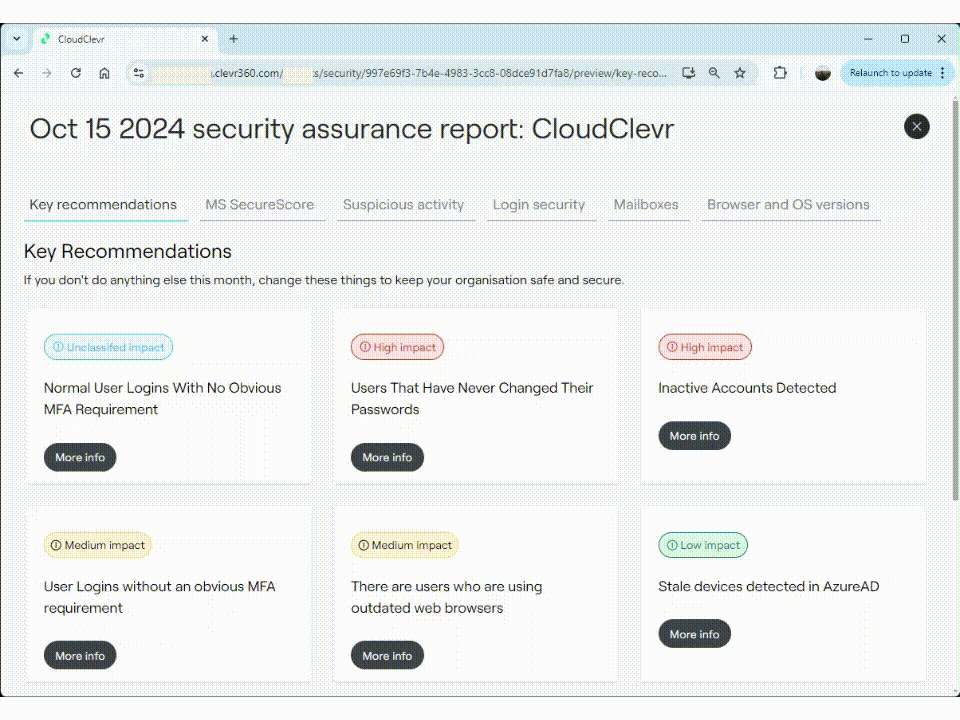Reload the current page
Viewport: 960px width, 720px height.
(x=75, y=73)
